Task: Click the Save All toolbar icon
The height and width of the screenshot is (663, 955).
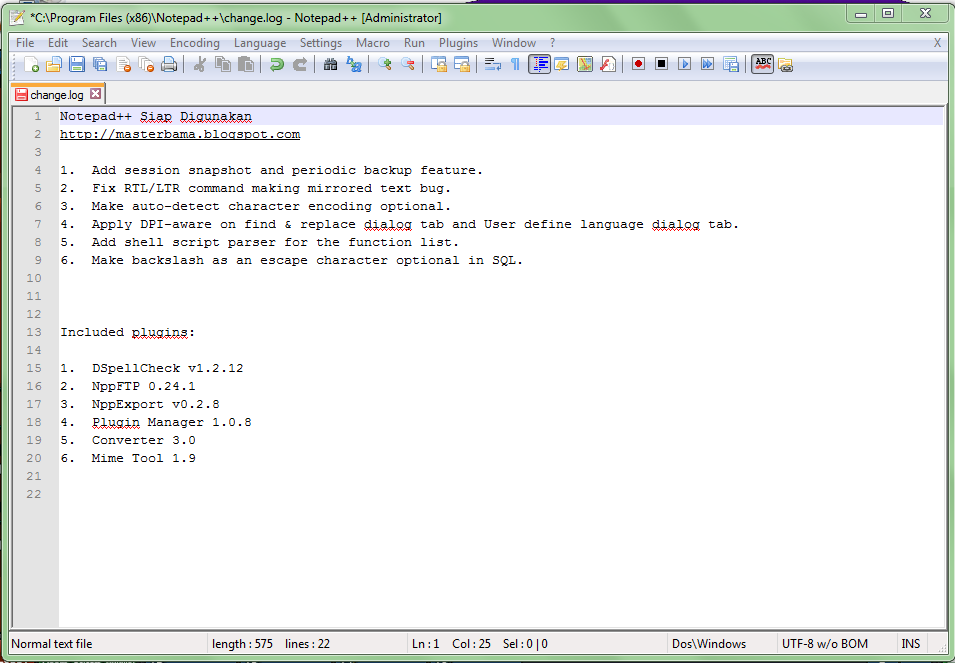Action: [x=100, y=64]
